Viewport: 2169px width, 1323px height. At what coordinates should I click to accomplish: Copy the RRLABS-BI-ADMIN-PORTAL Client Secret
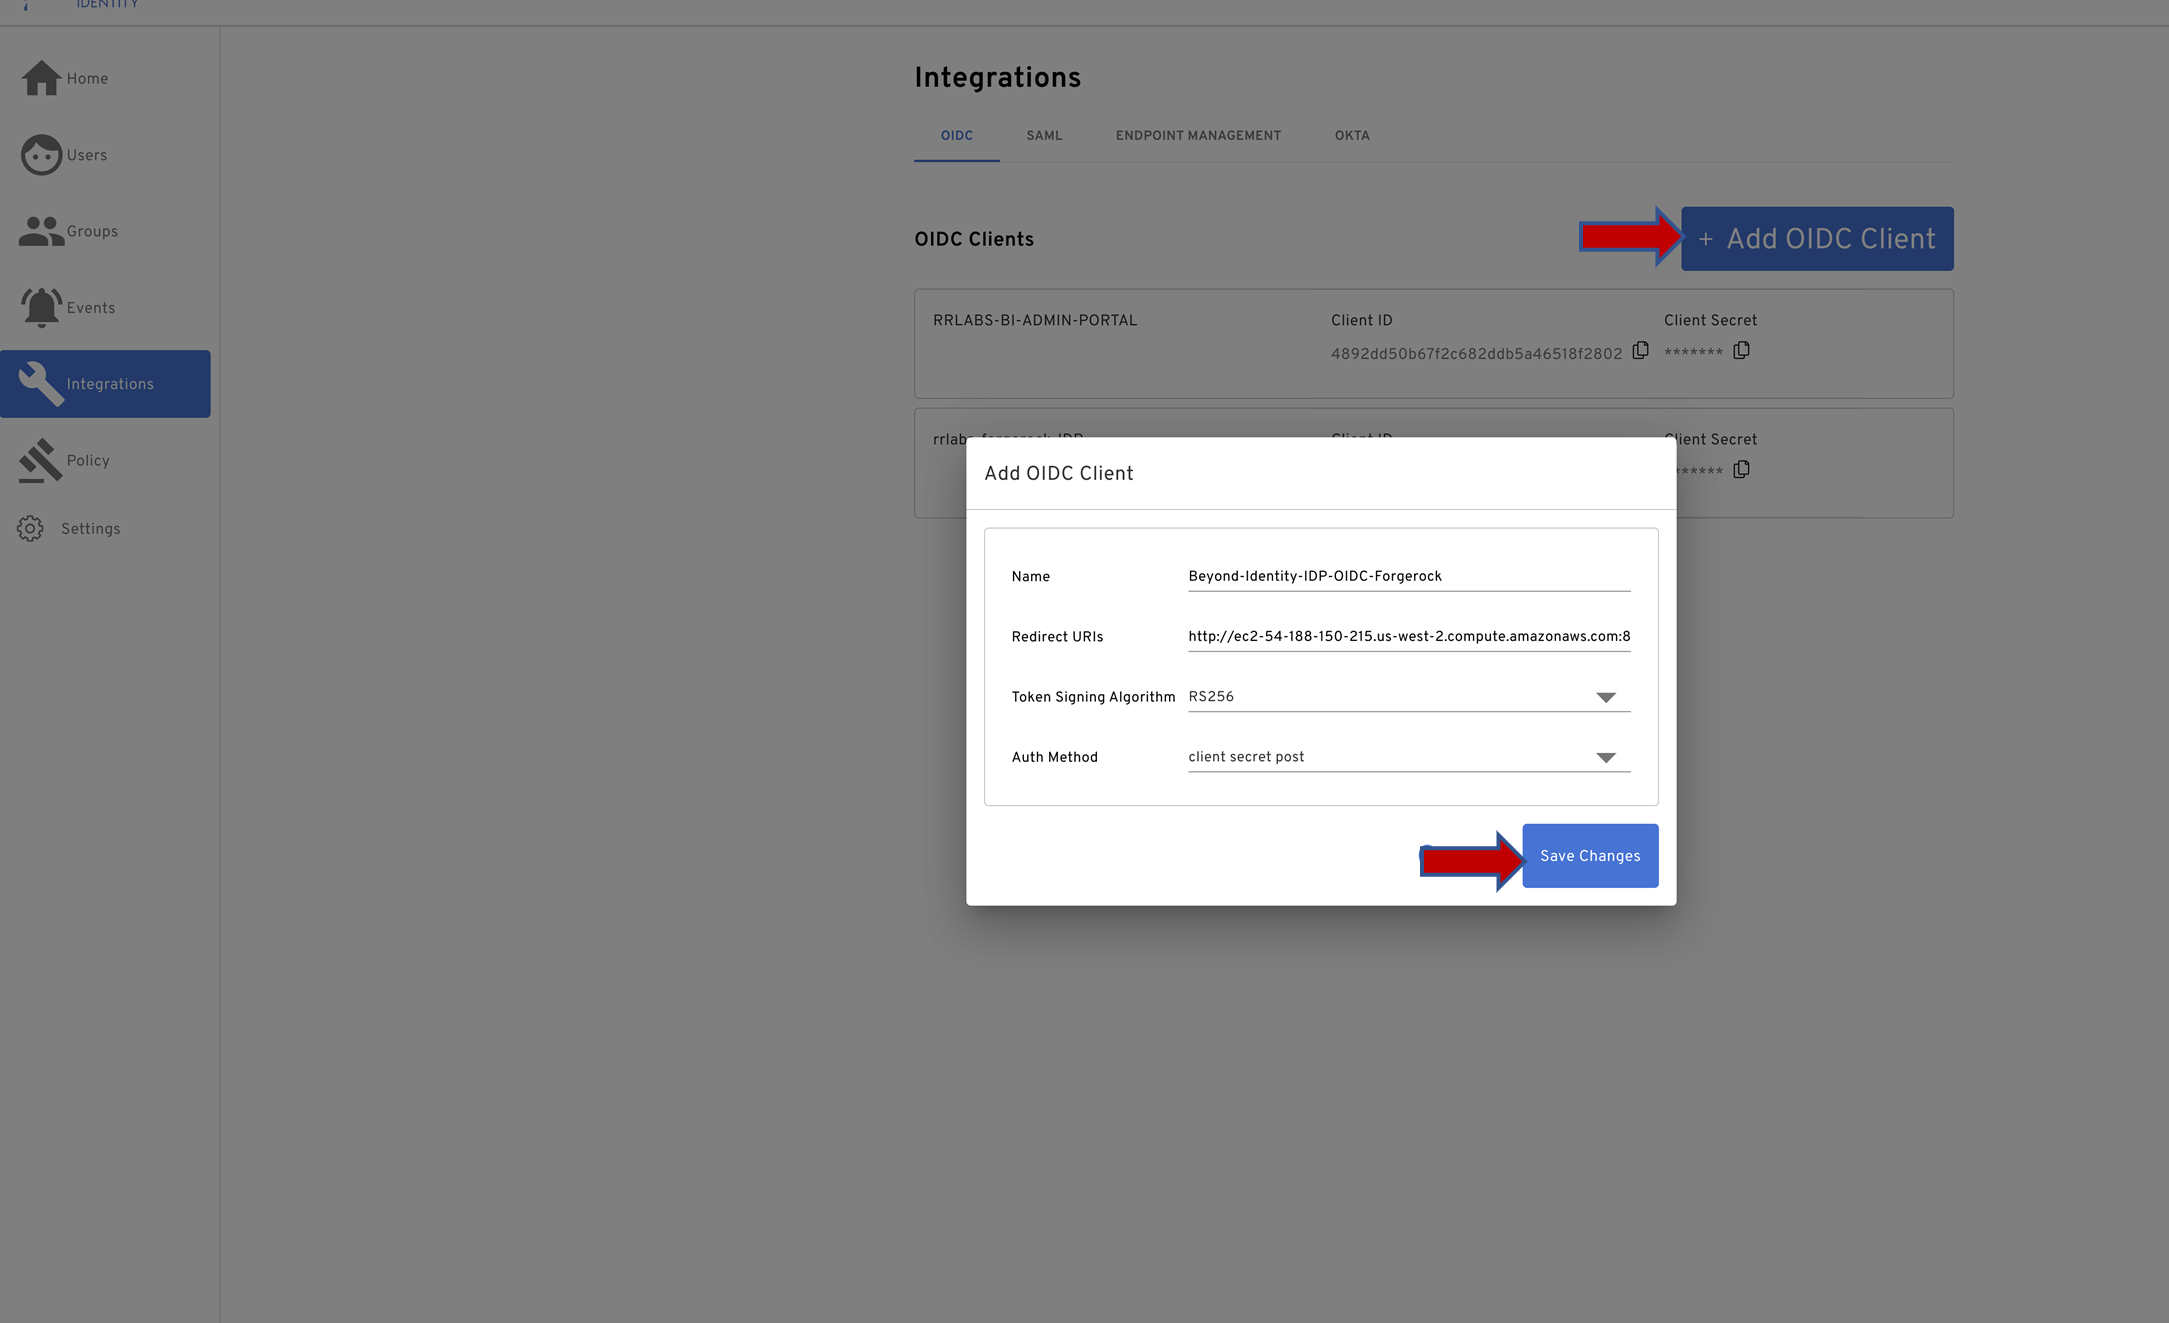click(x=1741, y=351)
